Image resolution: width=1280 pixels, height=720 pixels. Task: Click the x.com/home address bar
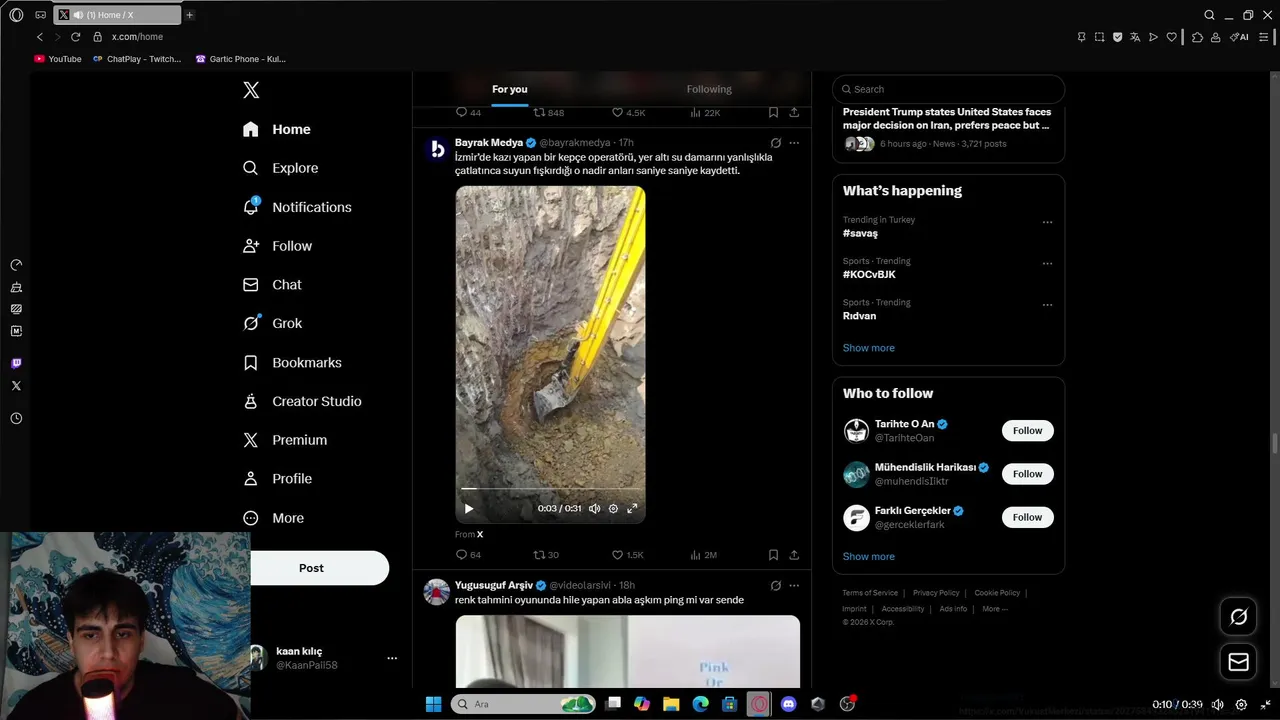137,37
